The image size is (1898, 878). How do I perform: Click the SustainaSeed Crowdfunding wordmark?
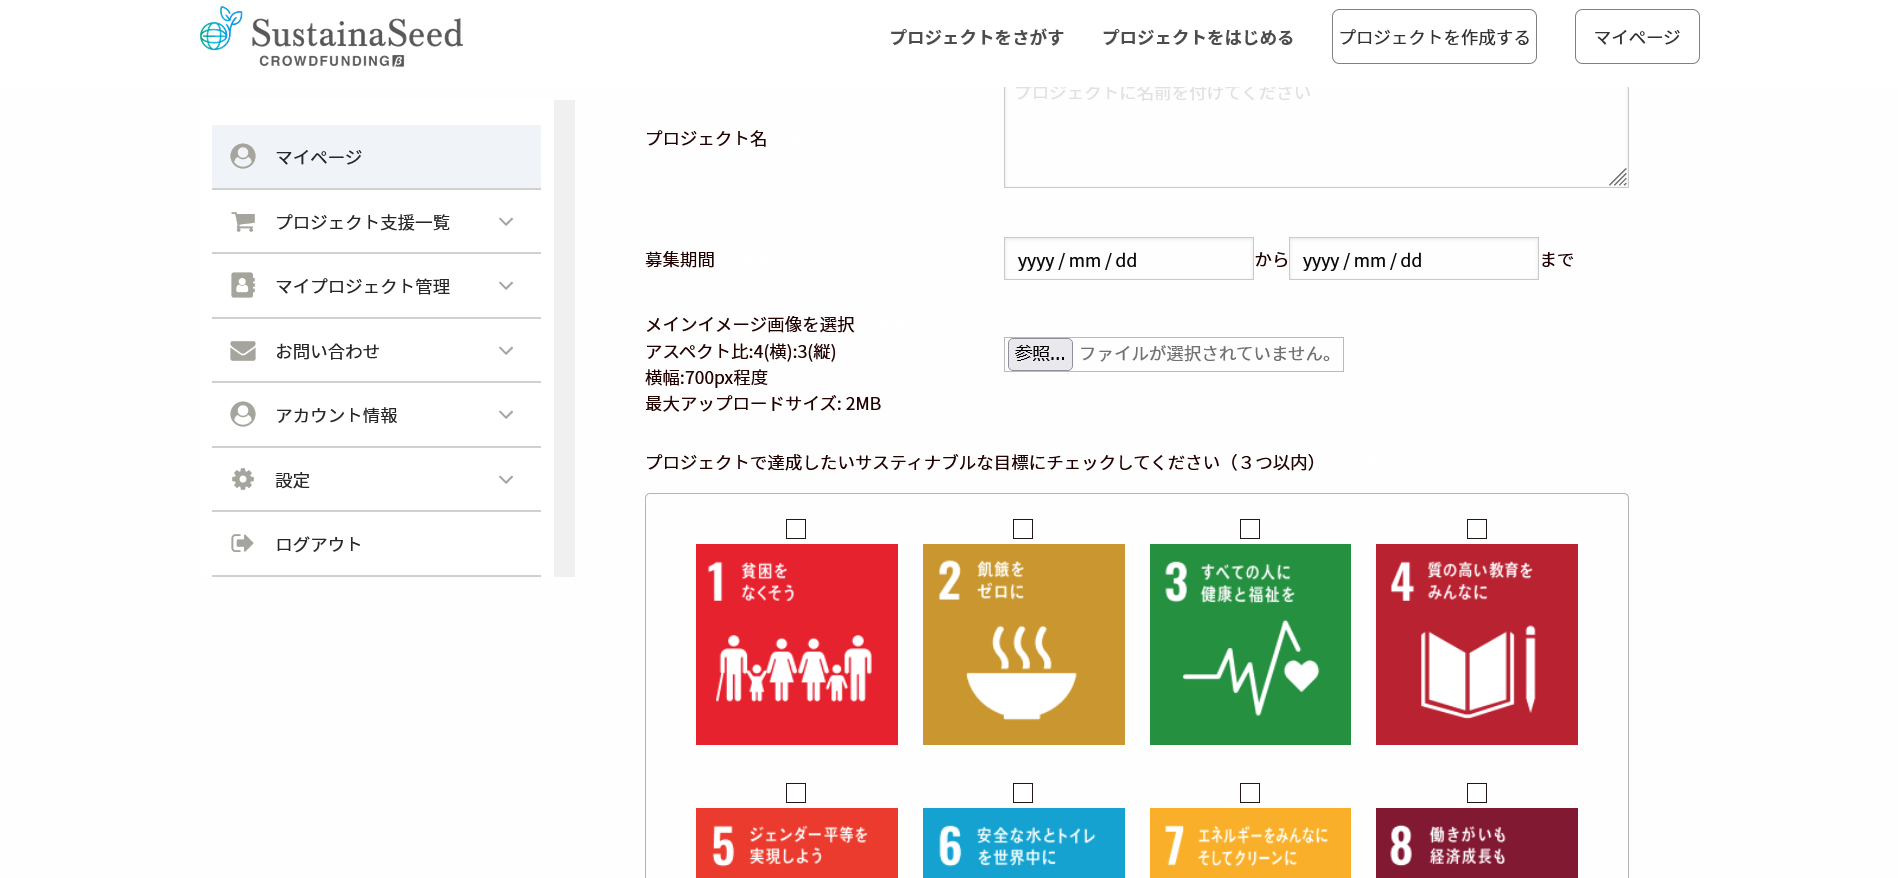[x=357, y=42]
